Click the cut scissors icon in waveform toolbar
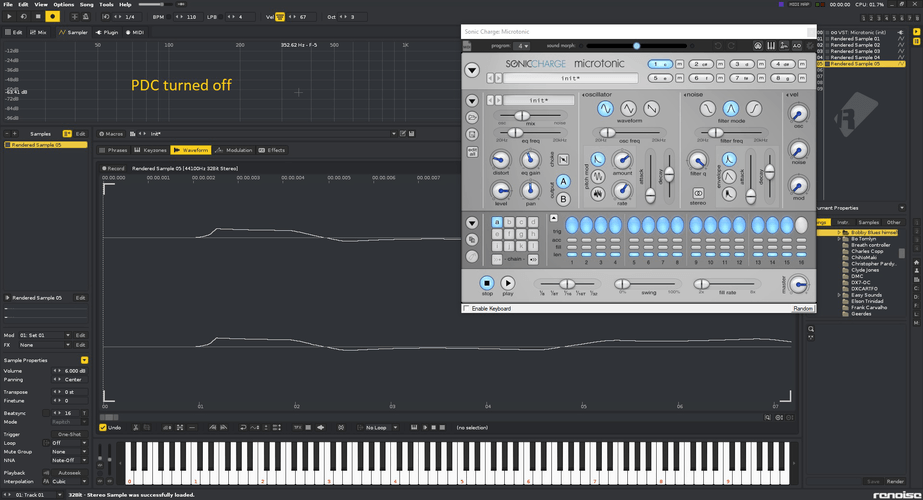The width and height of the screenshot is (923, 500). click(135, 428)
